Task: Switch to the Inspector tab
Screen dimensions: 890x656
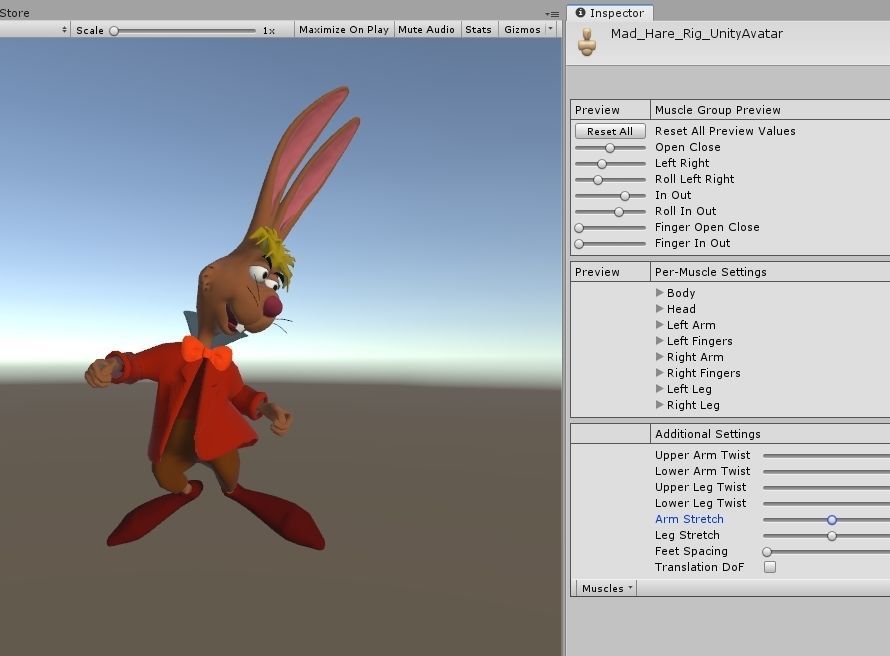Action: pos(610,13)
